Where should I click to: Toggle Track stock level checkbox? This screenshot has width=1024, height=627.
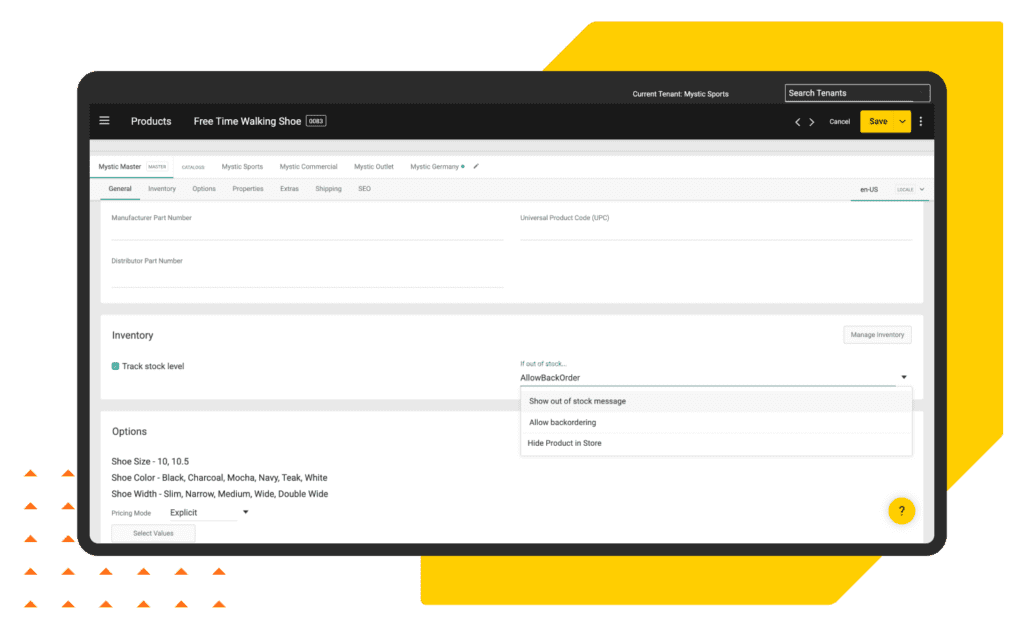[x=116, y=366]
